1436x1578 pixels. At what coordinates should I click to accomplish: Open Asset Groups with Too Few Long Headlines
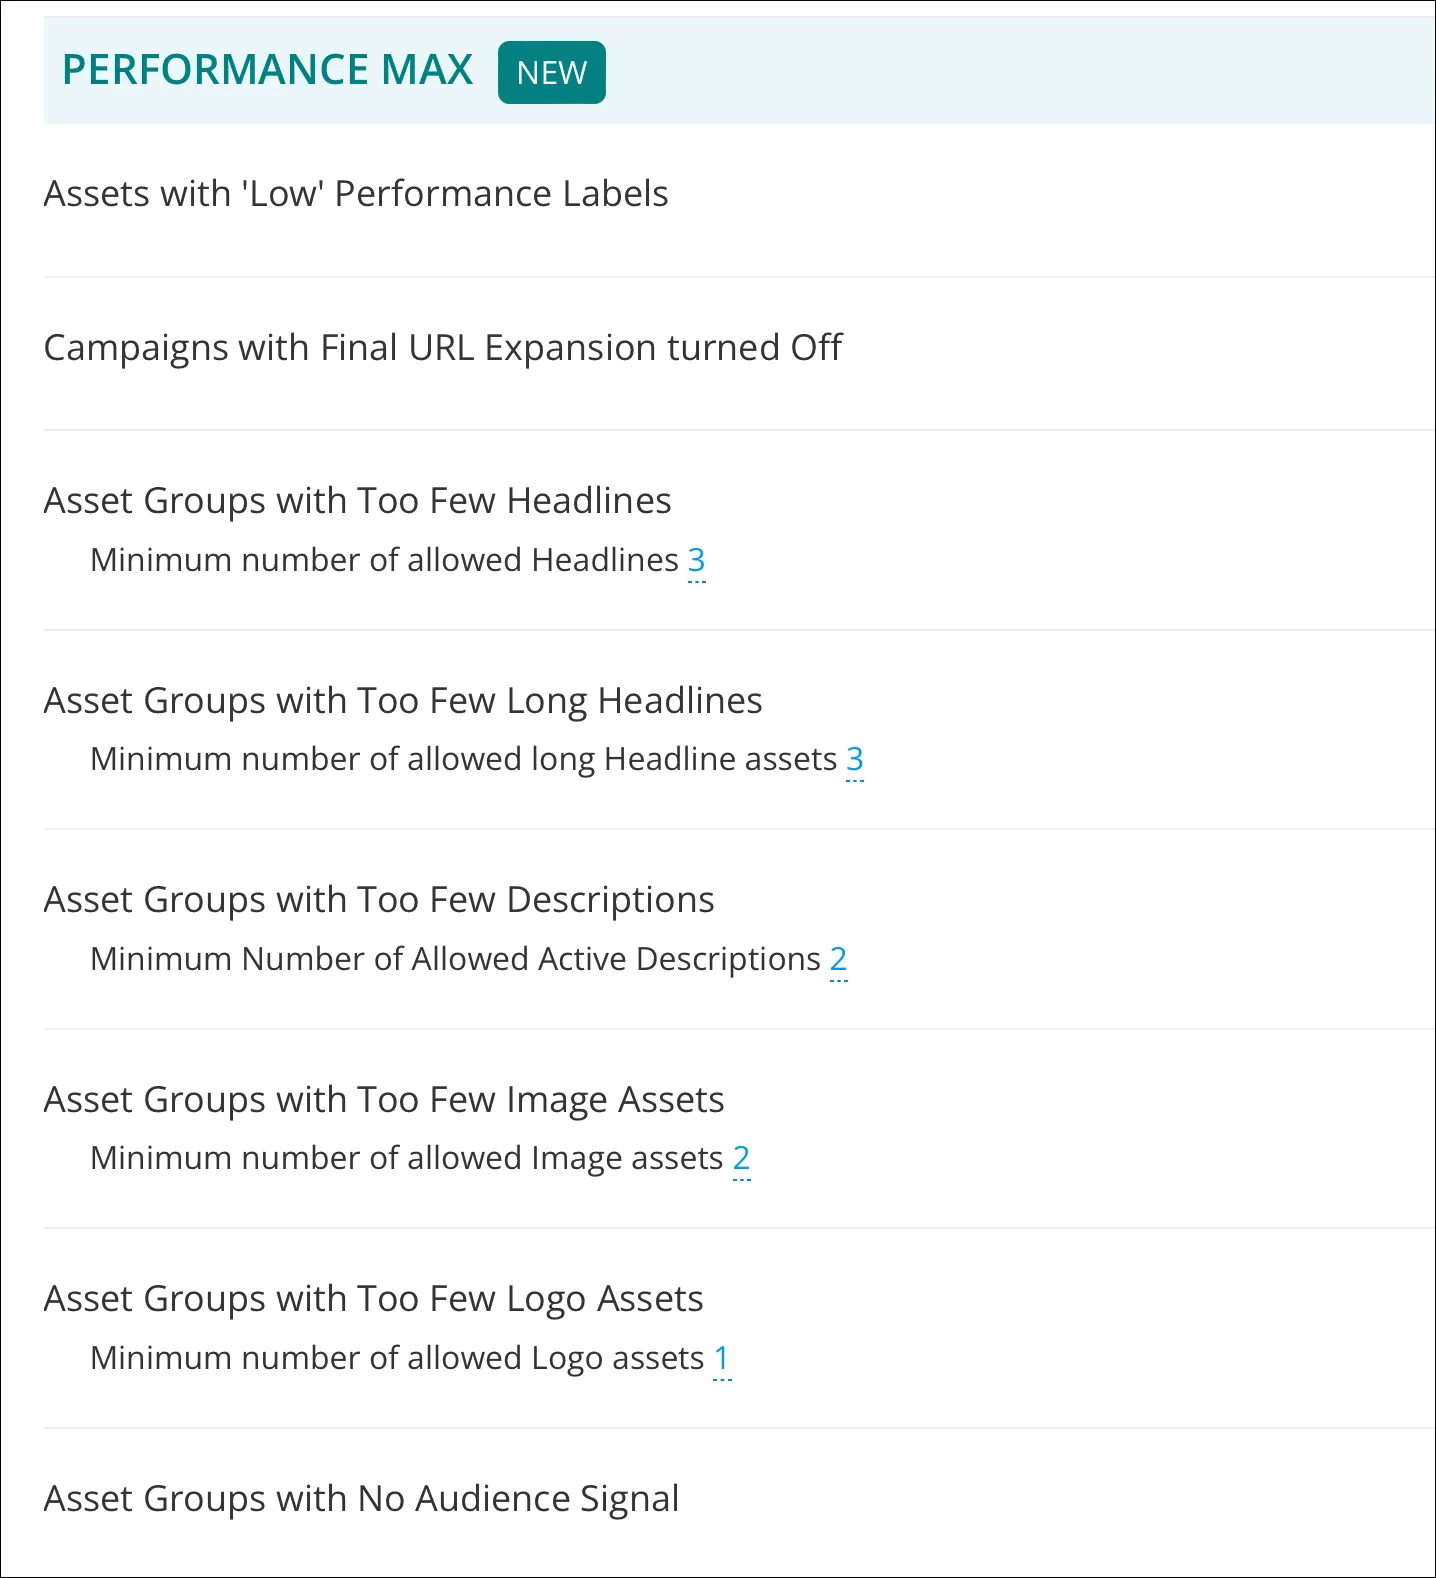403,701
